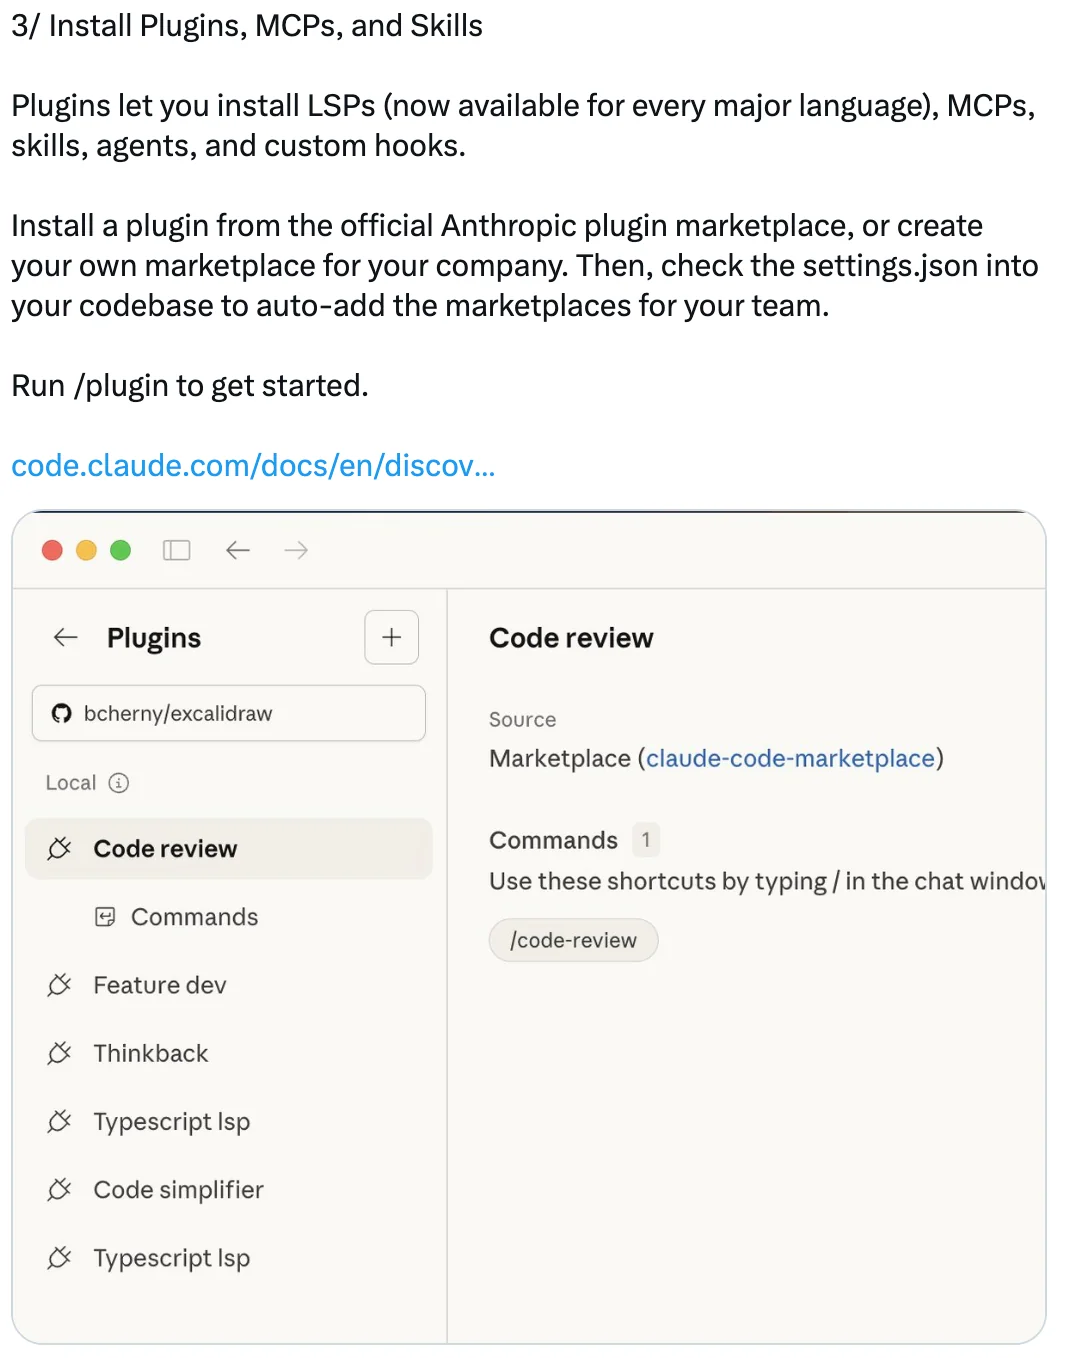Click the GitHub icon in the plugin search field

coord(61,713)
